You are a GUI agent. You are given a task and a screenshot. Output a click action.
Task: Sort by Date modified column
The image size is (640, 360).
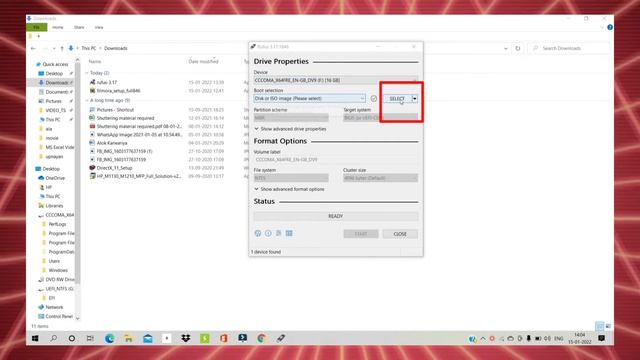point(203,62)
